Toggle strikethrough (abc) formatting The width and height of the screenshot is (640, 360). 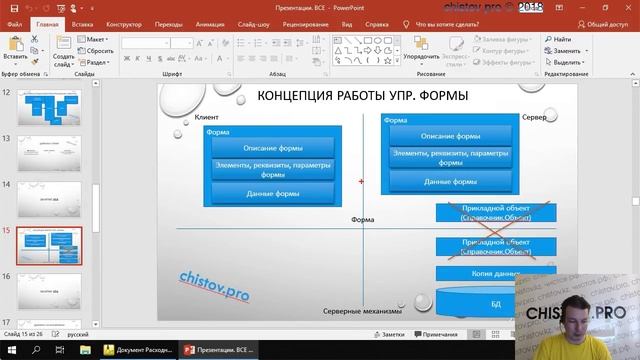(x=171, y=59)
